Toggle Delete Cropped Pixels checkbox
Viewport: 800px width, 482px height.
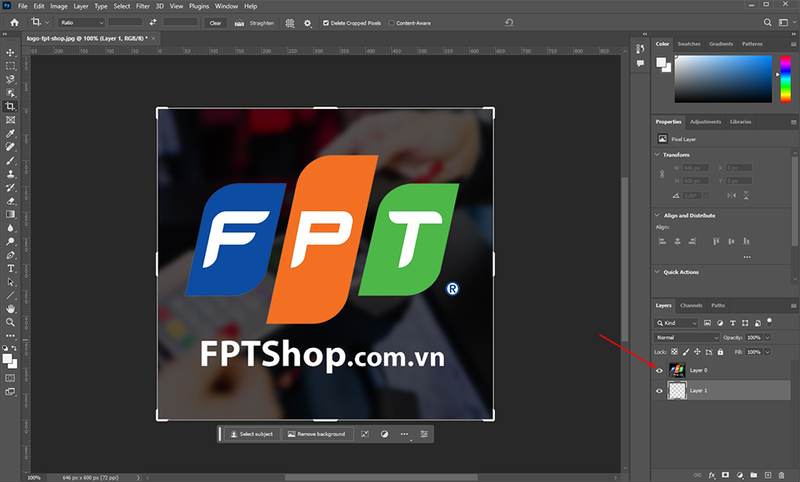pos(326,23)
